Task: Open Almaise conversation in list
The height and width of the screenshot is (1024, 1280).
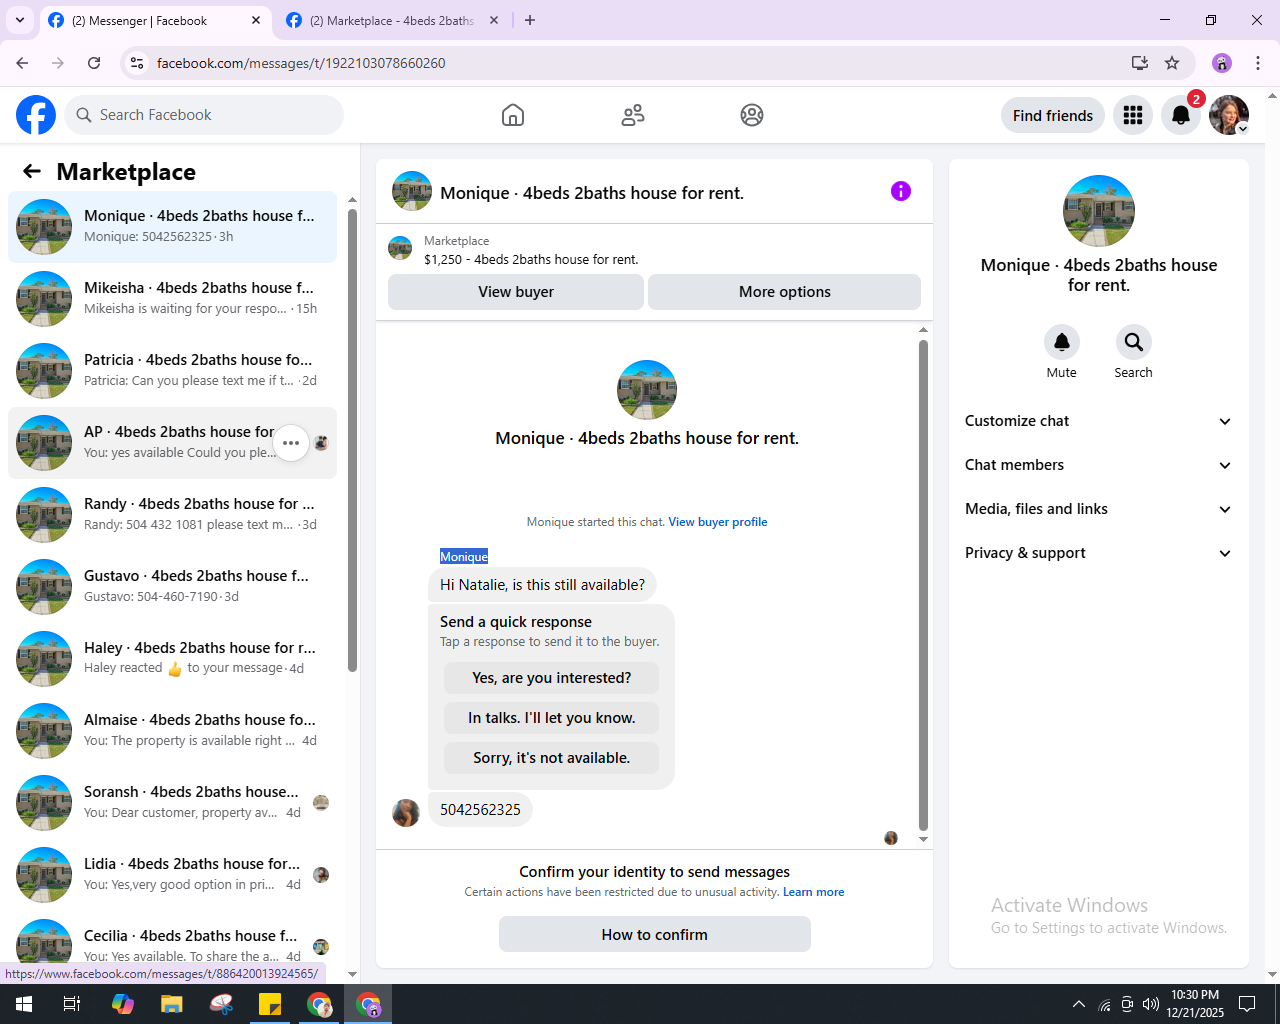Action: point(172,731)
